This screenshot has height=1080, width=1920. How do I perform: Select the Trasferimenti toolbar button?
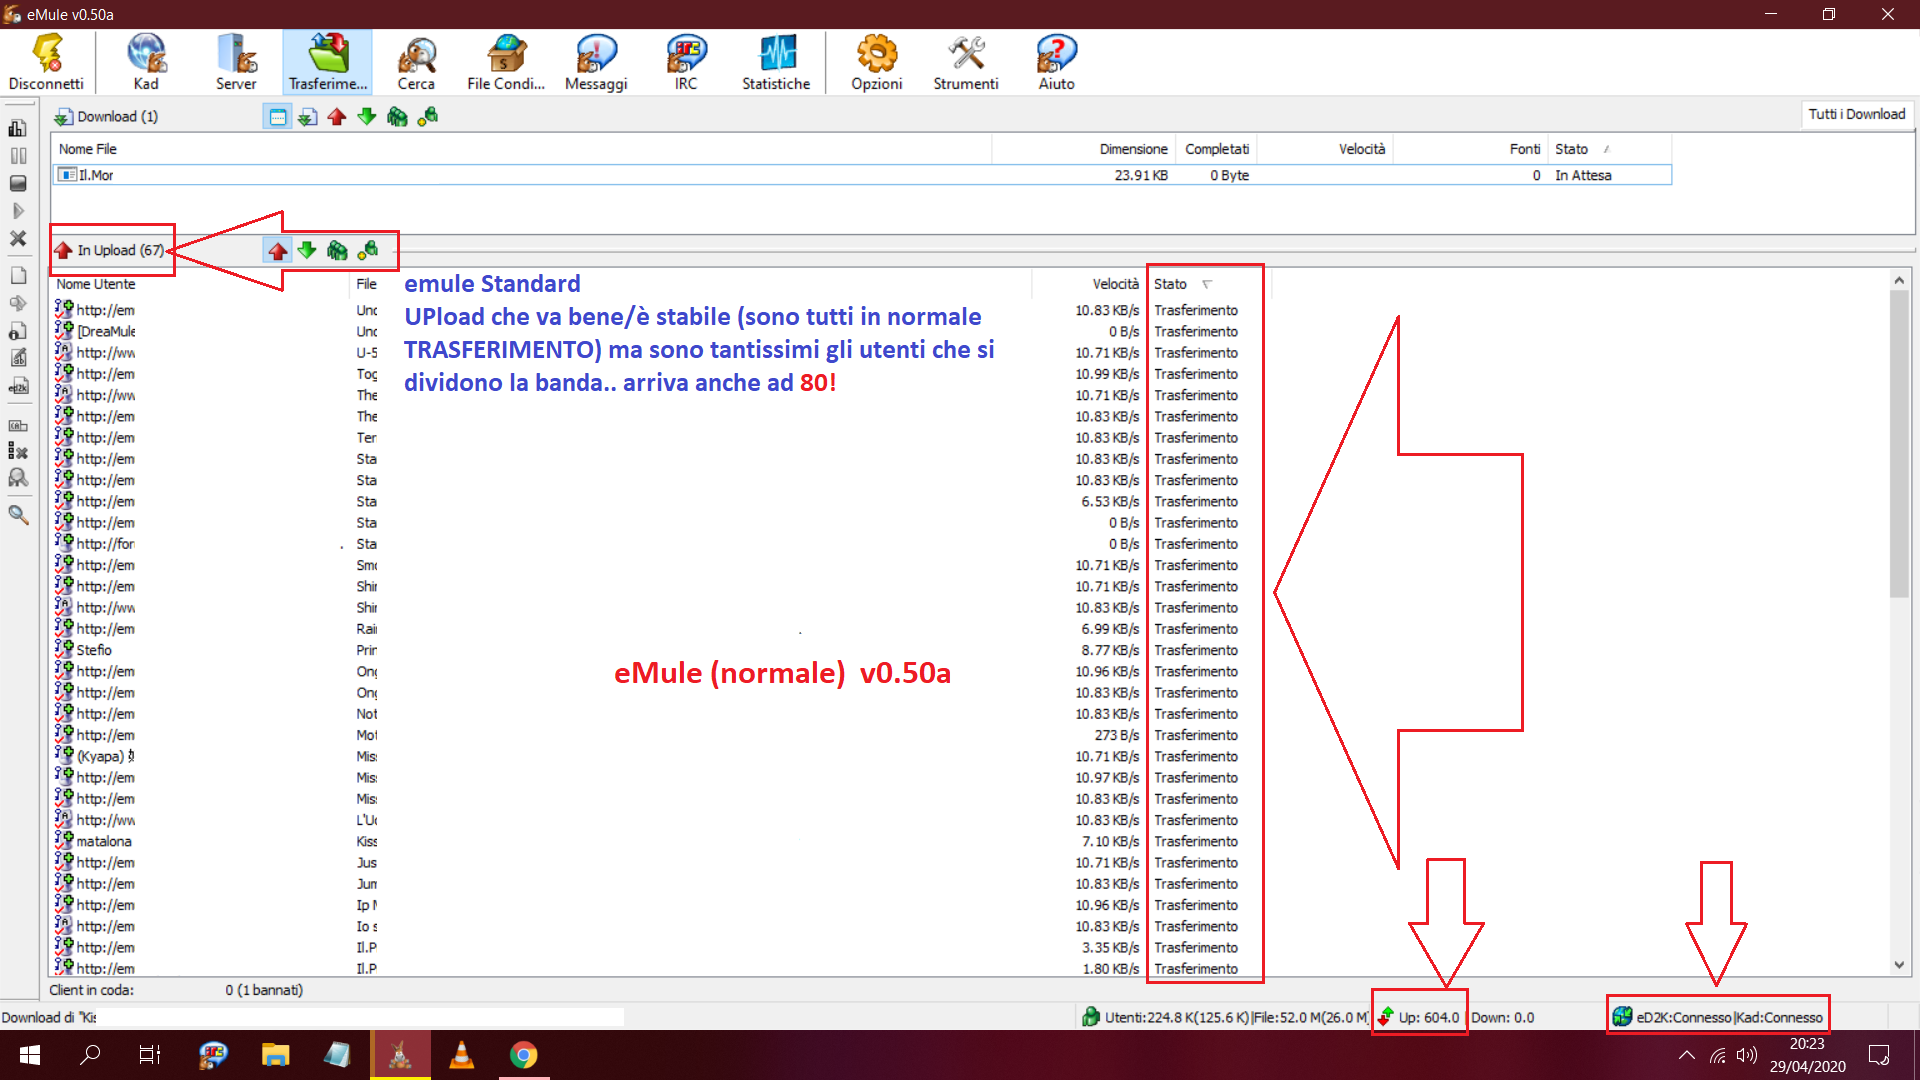(x=327, y=62)
